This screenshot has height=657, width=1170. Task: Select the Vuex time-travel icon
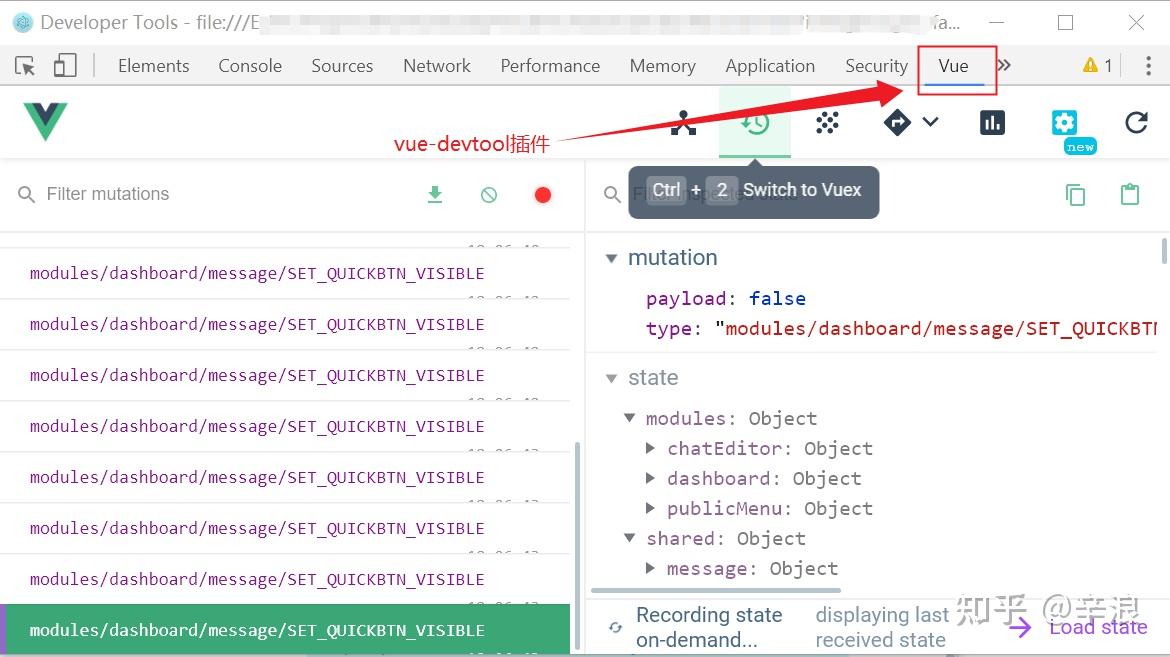click(755, 122)
